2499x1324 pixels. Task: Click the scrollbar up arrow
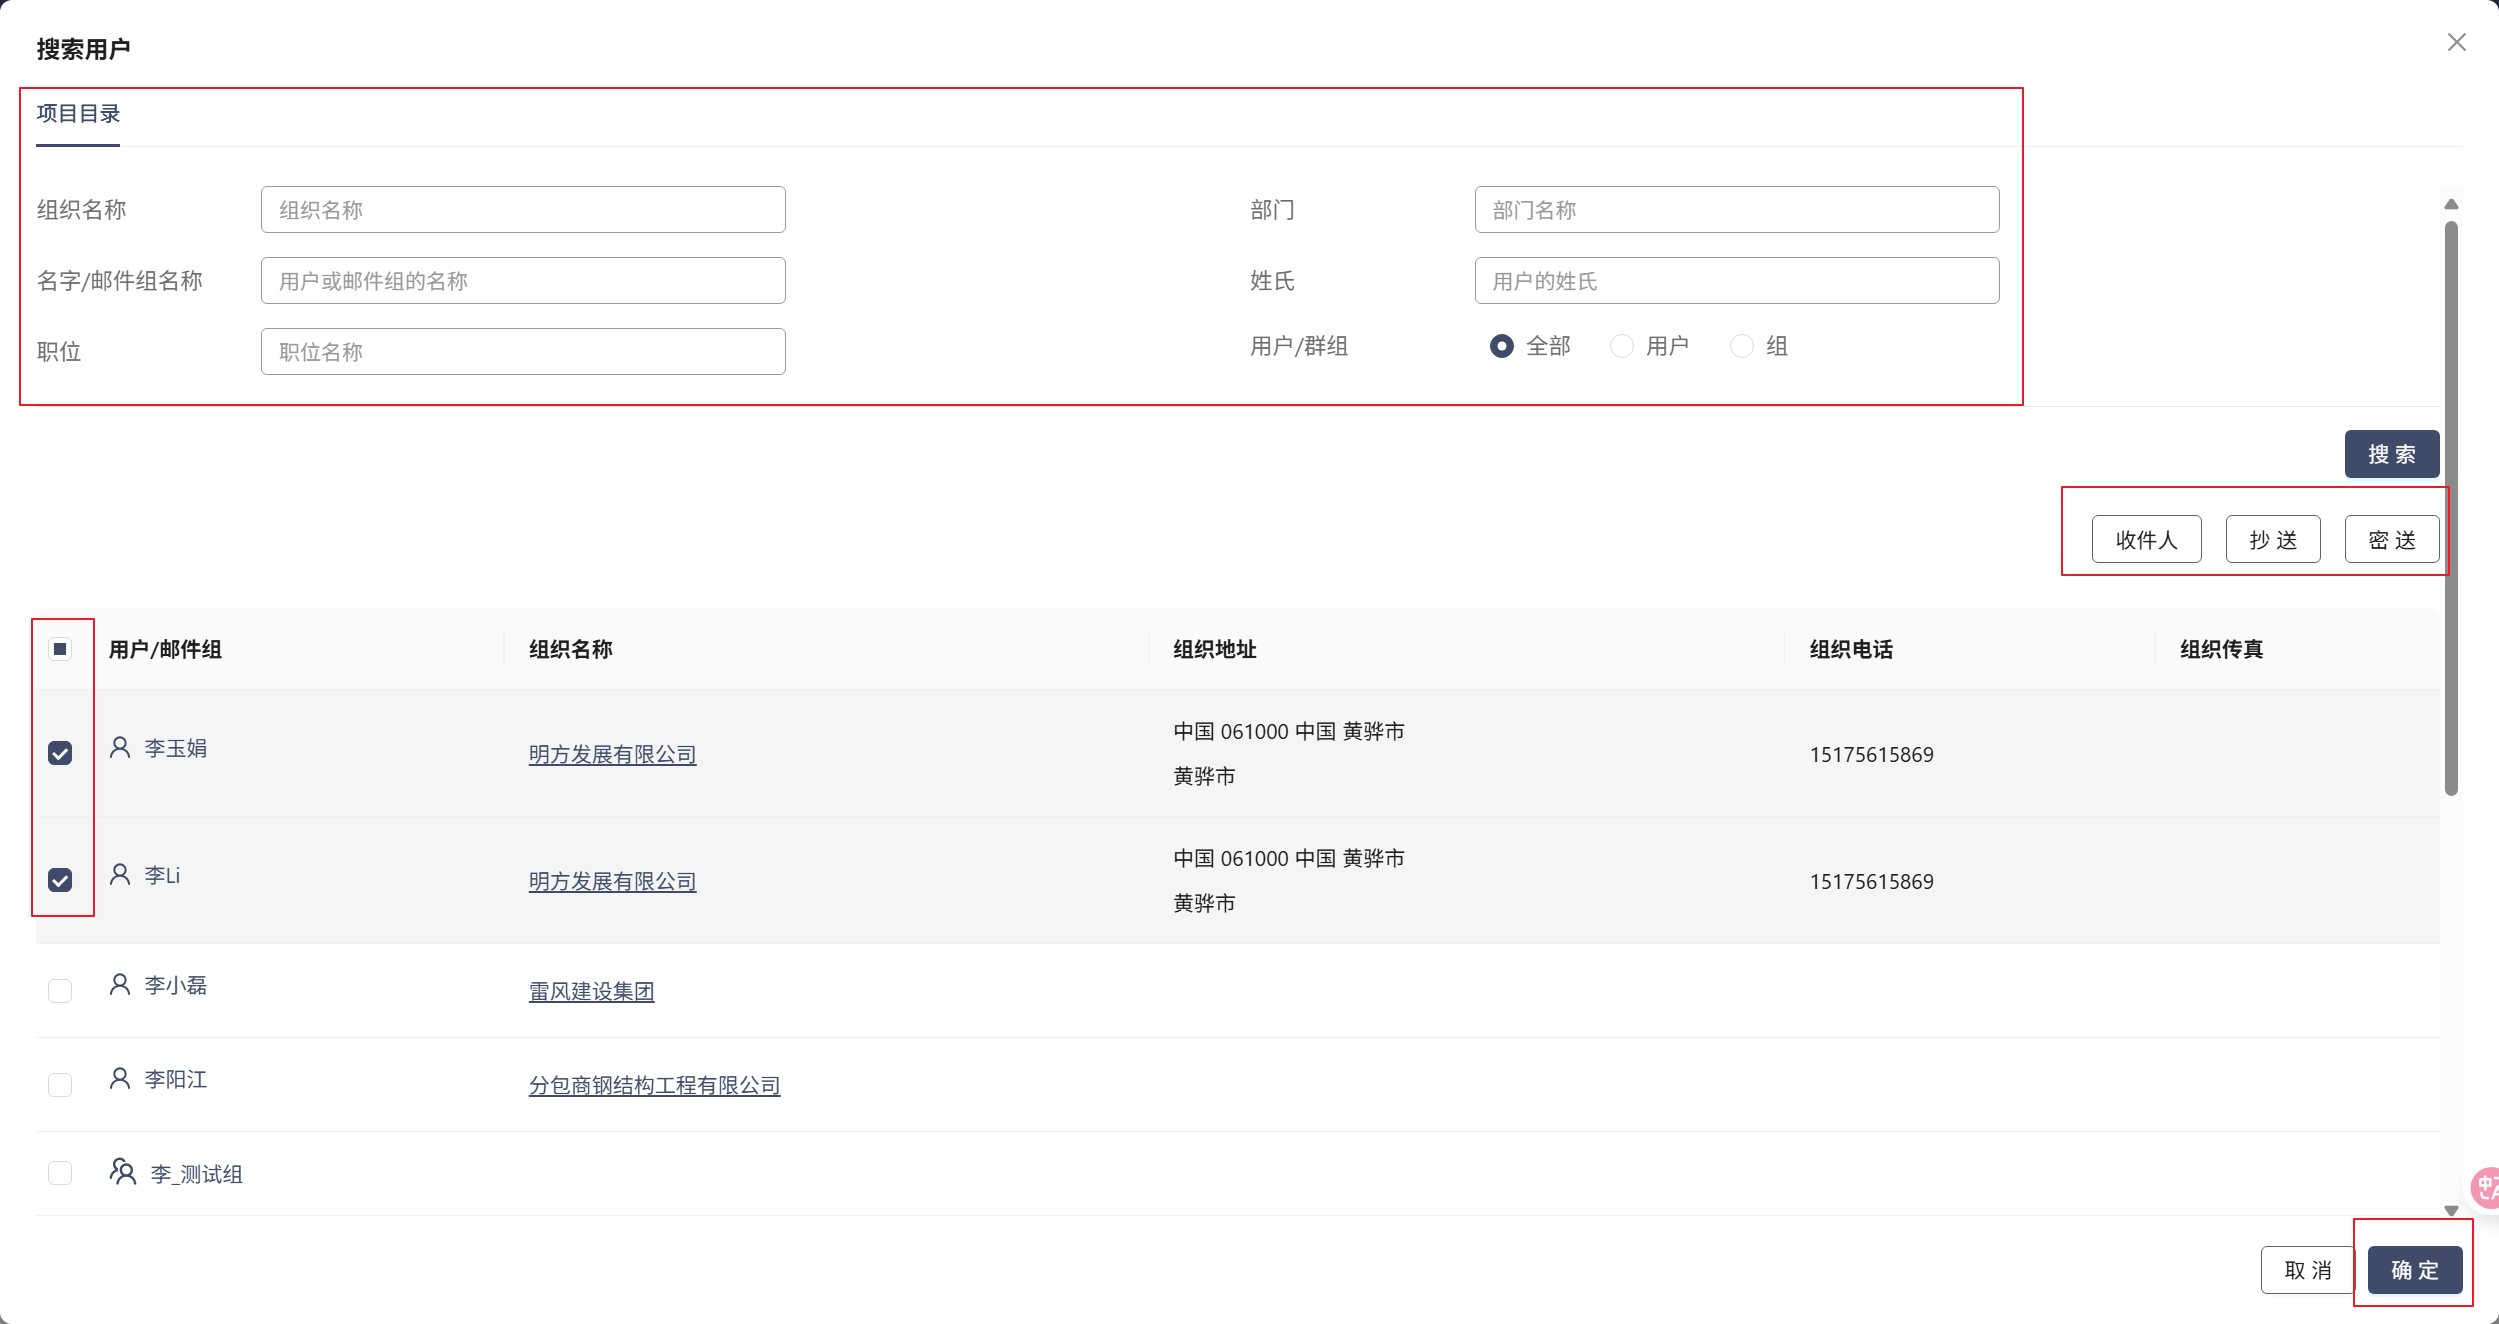[2451, 204]
